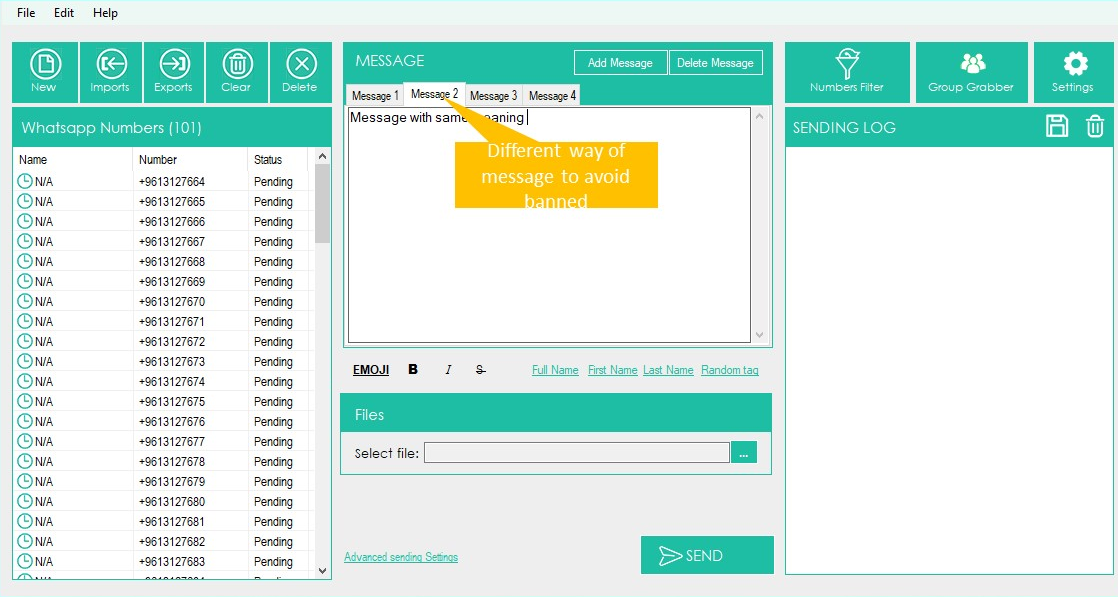Screen dimensions: 1118x597
Task: Browse for a file to attach
Action: [x=744, y=453]
